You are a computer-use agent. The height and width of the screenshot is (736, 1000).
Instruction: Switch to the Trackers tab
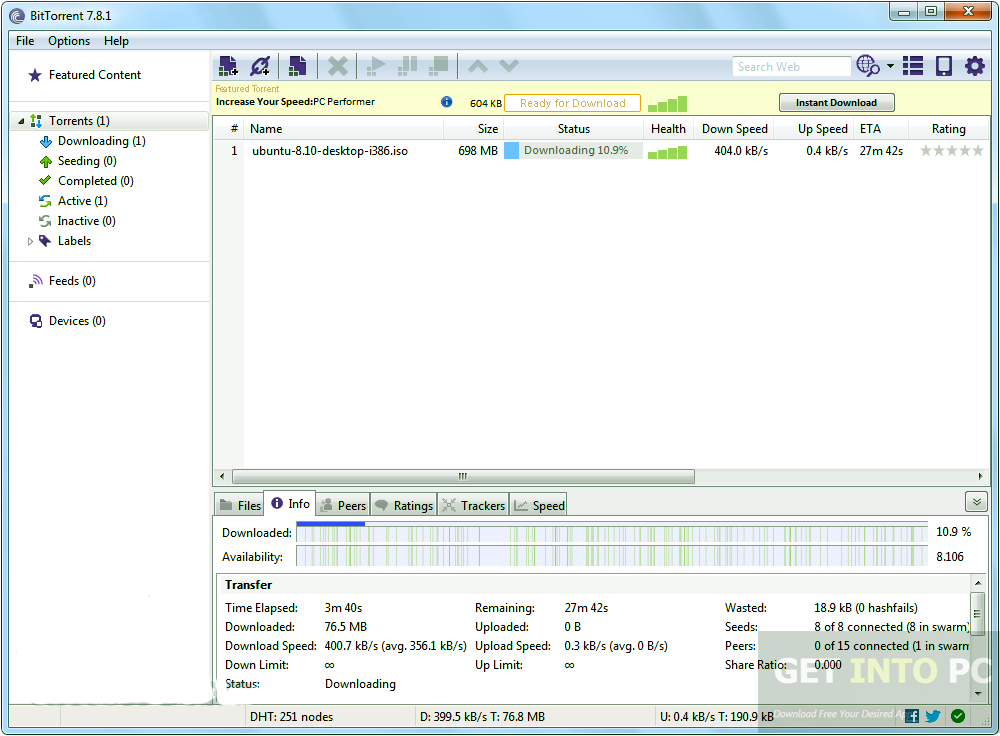(473, 505)
